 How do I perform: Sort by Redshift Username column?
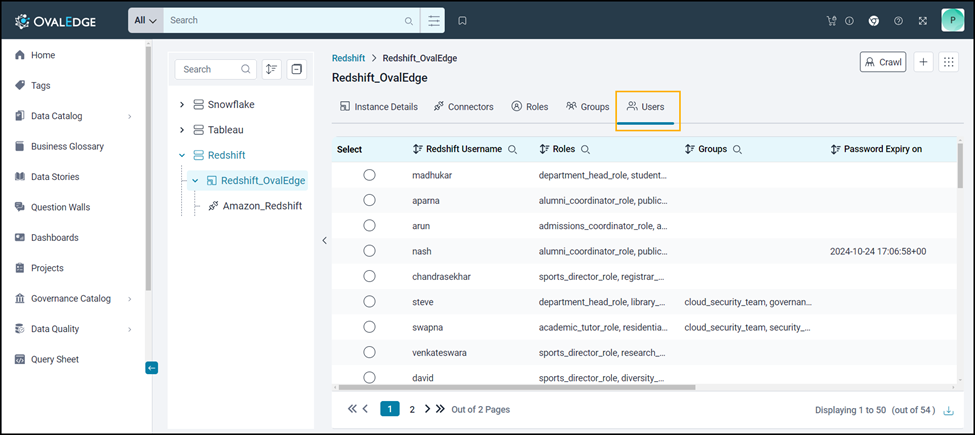(x=417, y=149)
